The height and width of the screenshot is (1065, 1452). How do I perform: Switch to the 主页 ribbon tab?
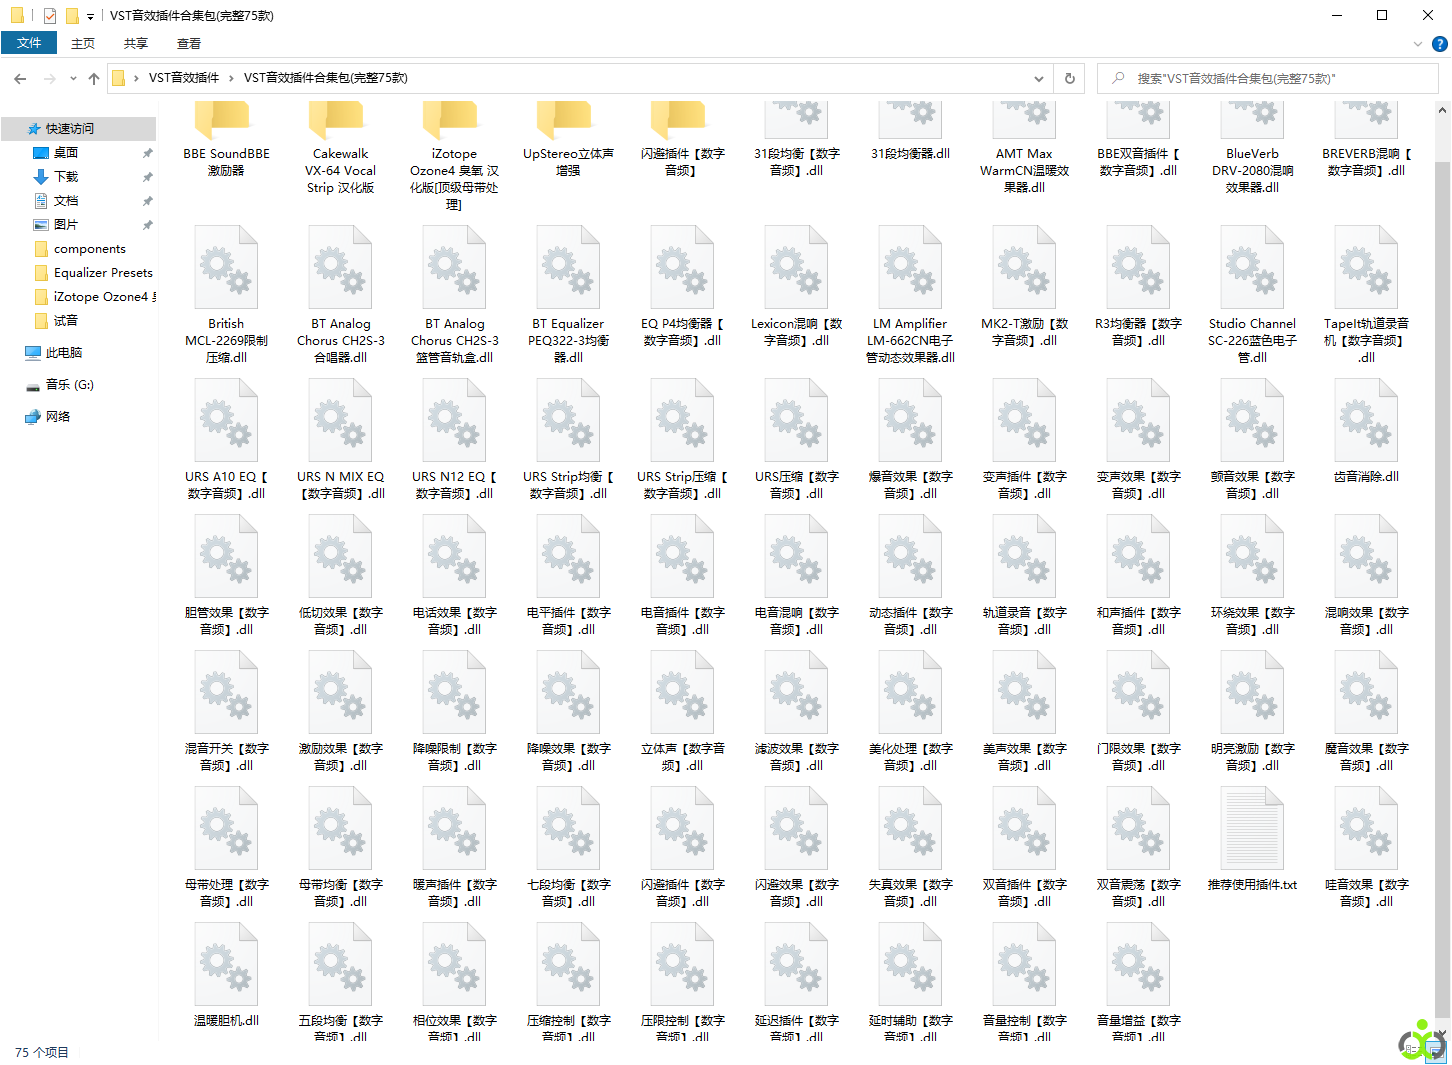tap(83, 44)
